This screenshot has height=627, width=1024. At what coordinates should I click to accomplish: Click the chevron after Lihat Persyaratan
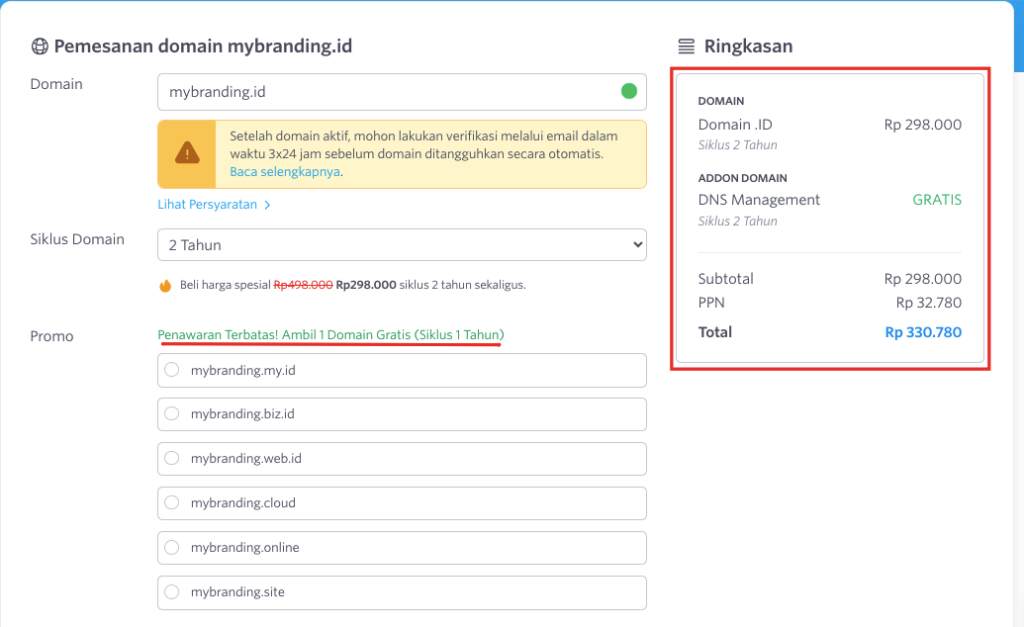tap(266, 204)
